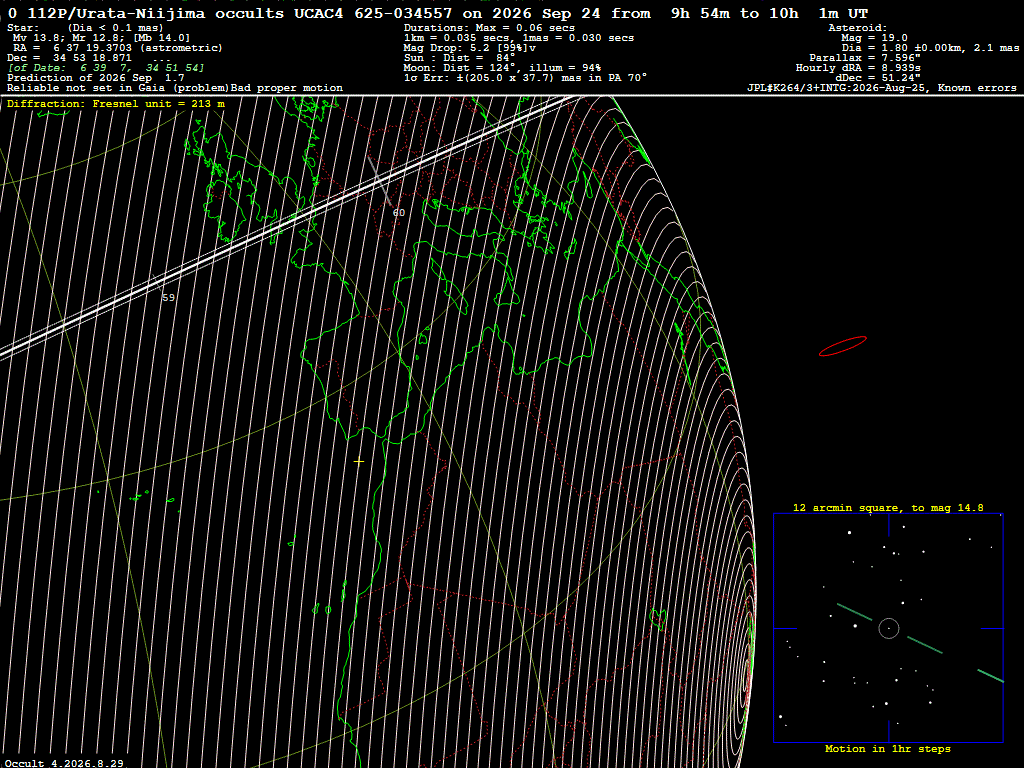Image resolution: width=1024 pixels, height=768 pixels.
Task: Click the star chart inset thumbnail
Action: pos(888,628)
